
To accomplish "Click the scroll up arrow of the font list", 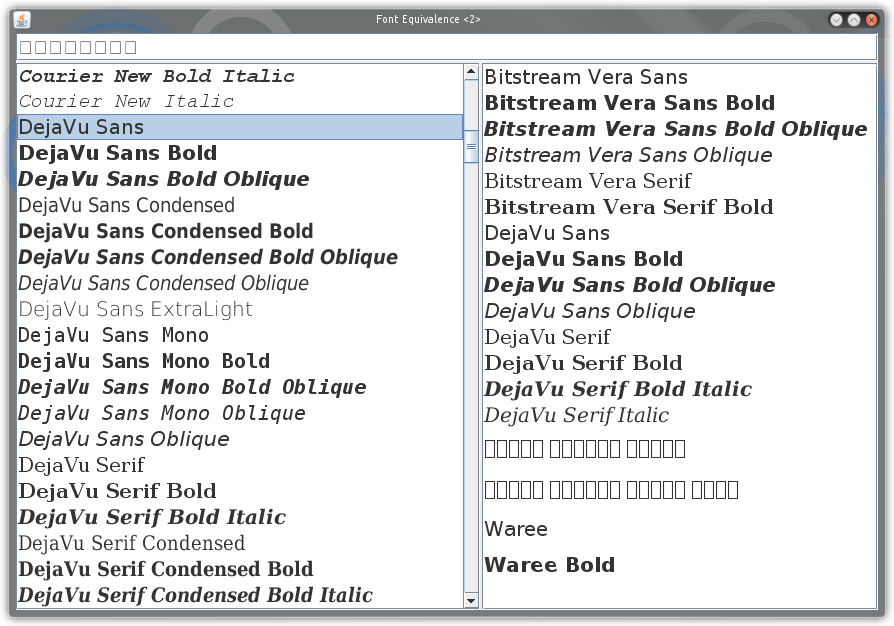I will tap(471, 72).
